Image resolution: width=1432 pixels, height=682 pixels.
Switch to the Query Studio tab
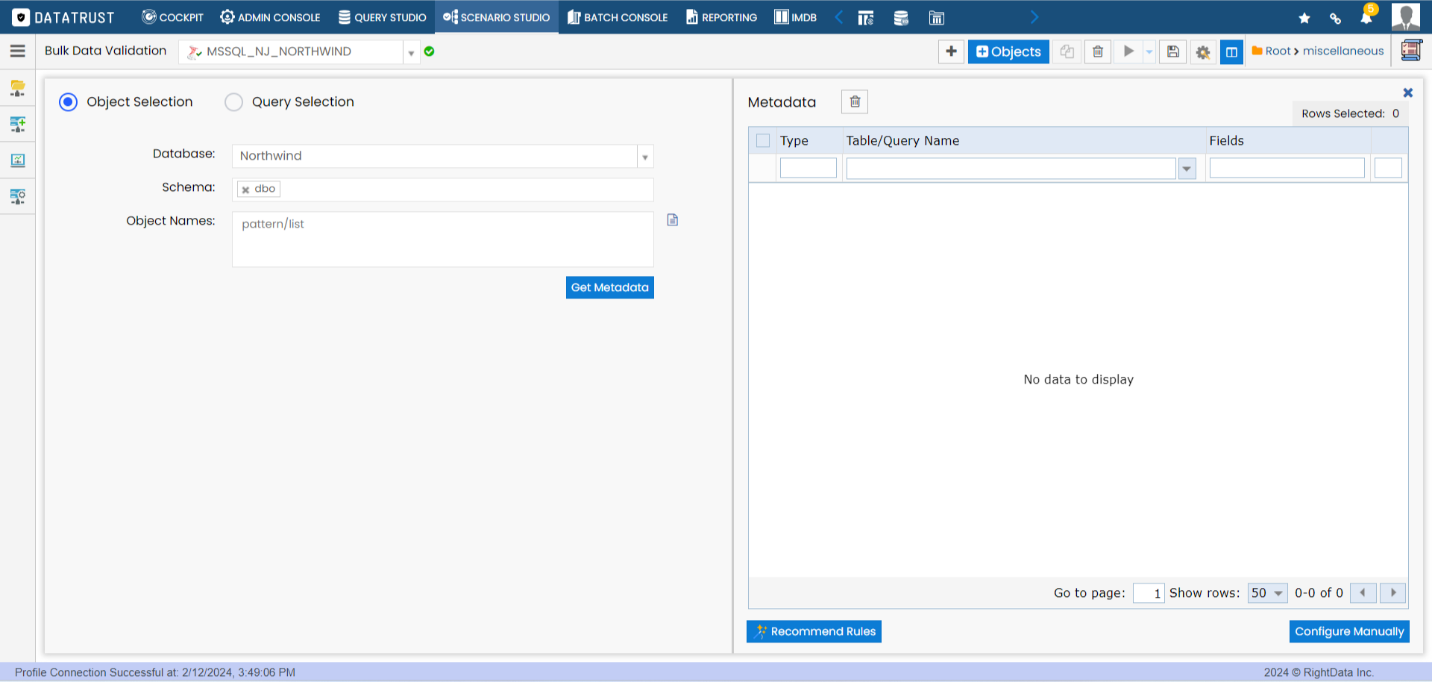point(382,17)
